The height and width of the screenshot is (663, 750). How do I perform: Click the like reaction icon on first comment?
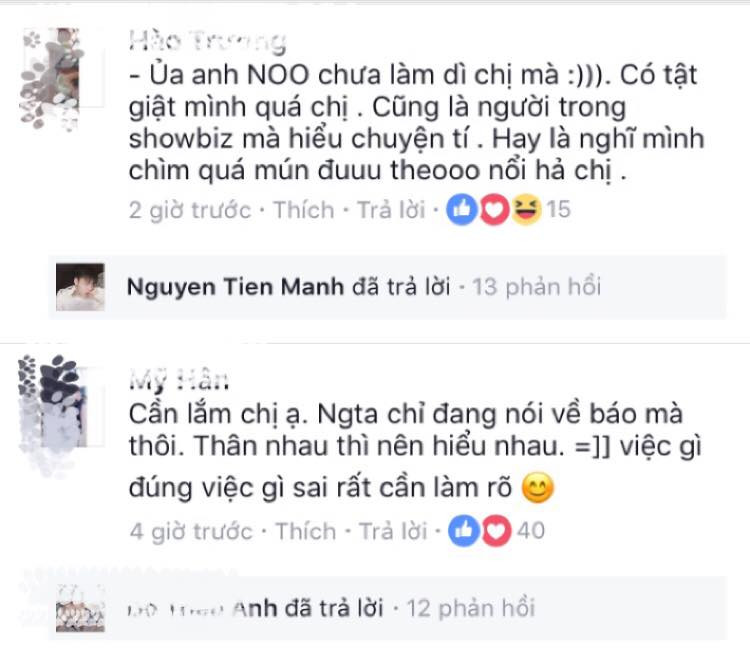[x=462, y=210]
